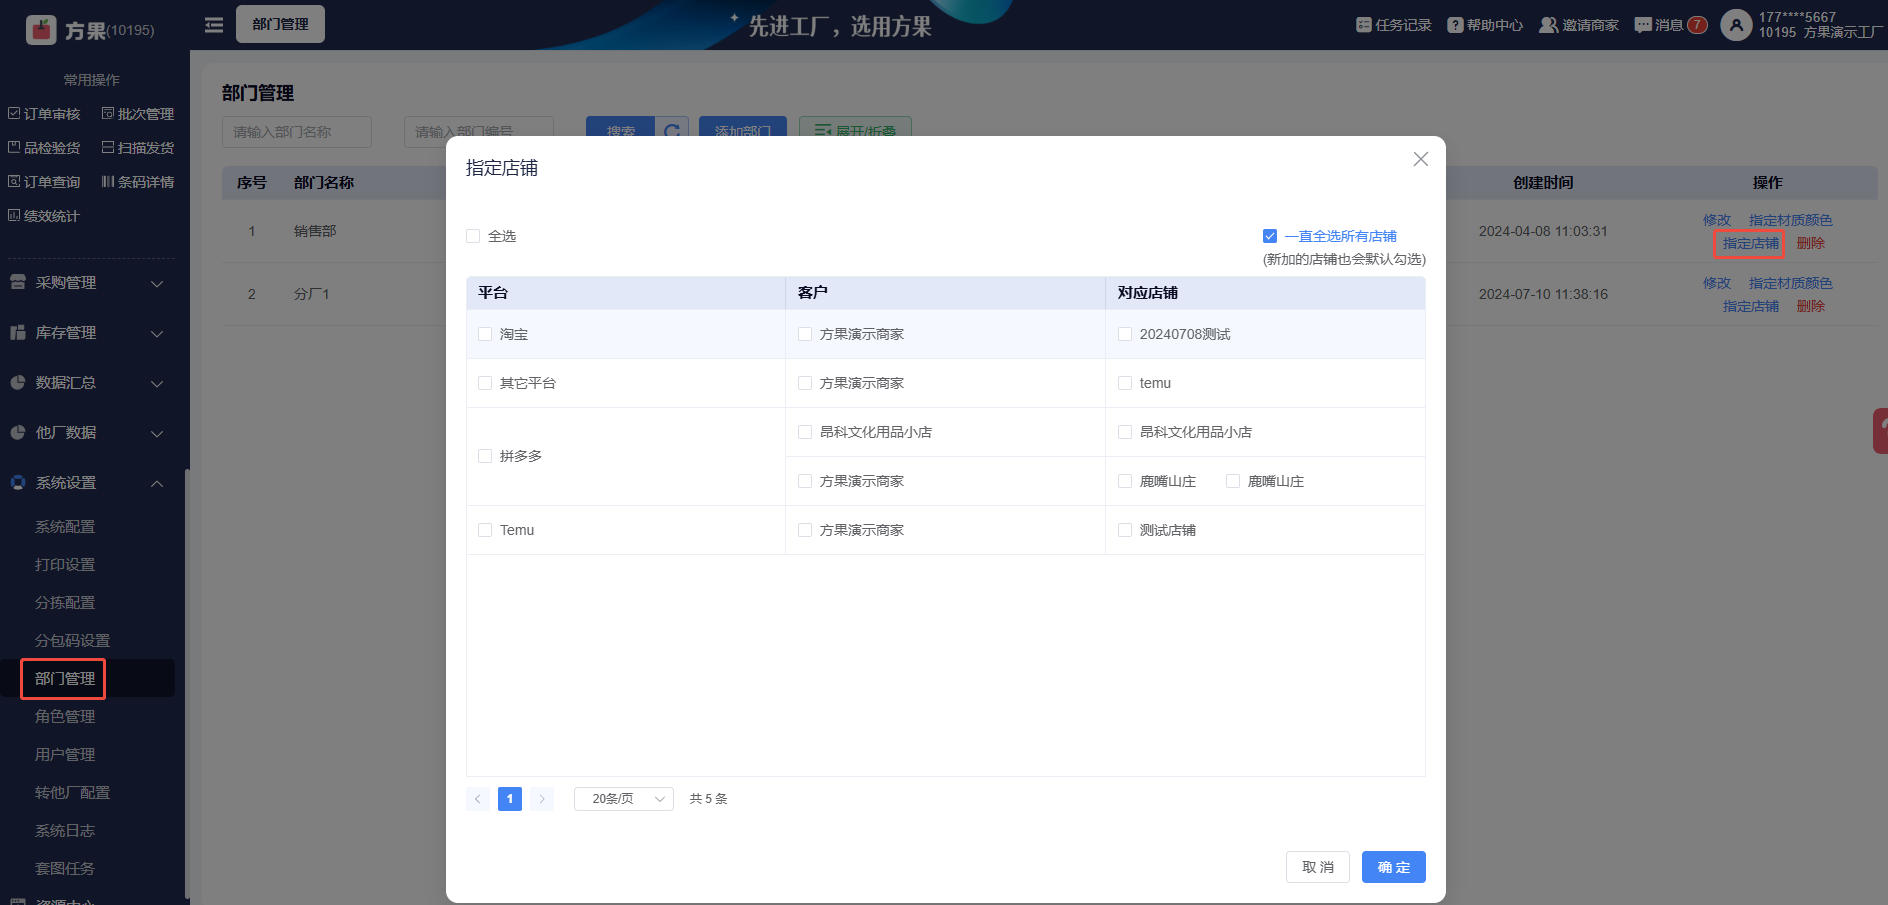Click 指定店铺 for the 分厂1 row

coord(1750,306)
